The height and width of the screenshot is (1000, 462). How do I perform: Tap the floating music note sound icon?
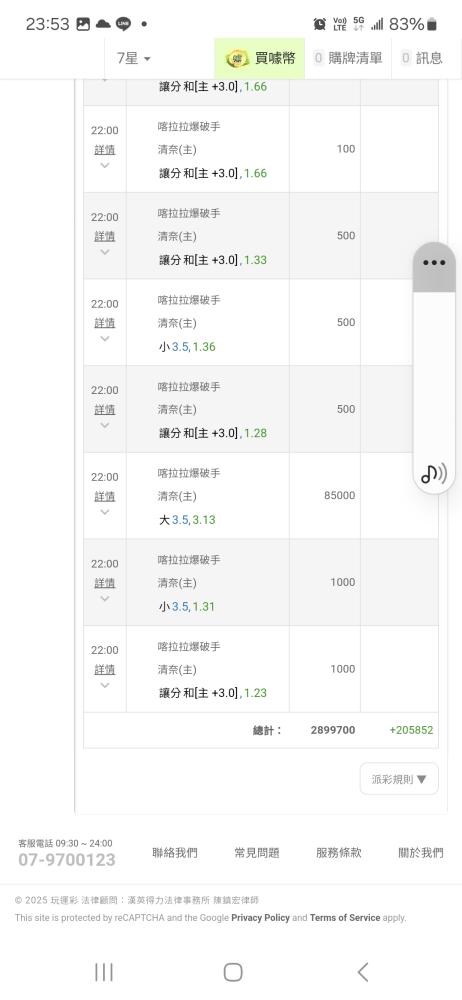pyautogui.click(x=434, y=473)
